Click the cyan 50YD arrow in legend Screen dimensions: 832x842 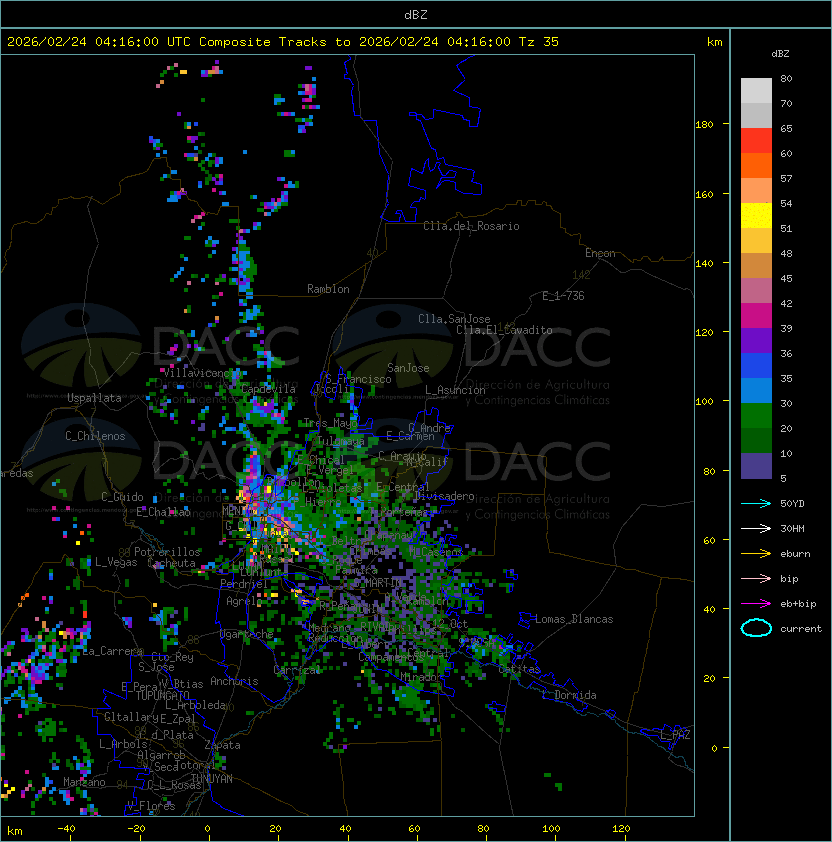point(756,504)
